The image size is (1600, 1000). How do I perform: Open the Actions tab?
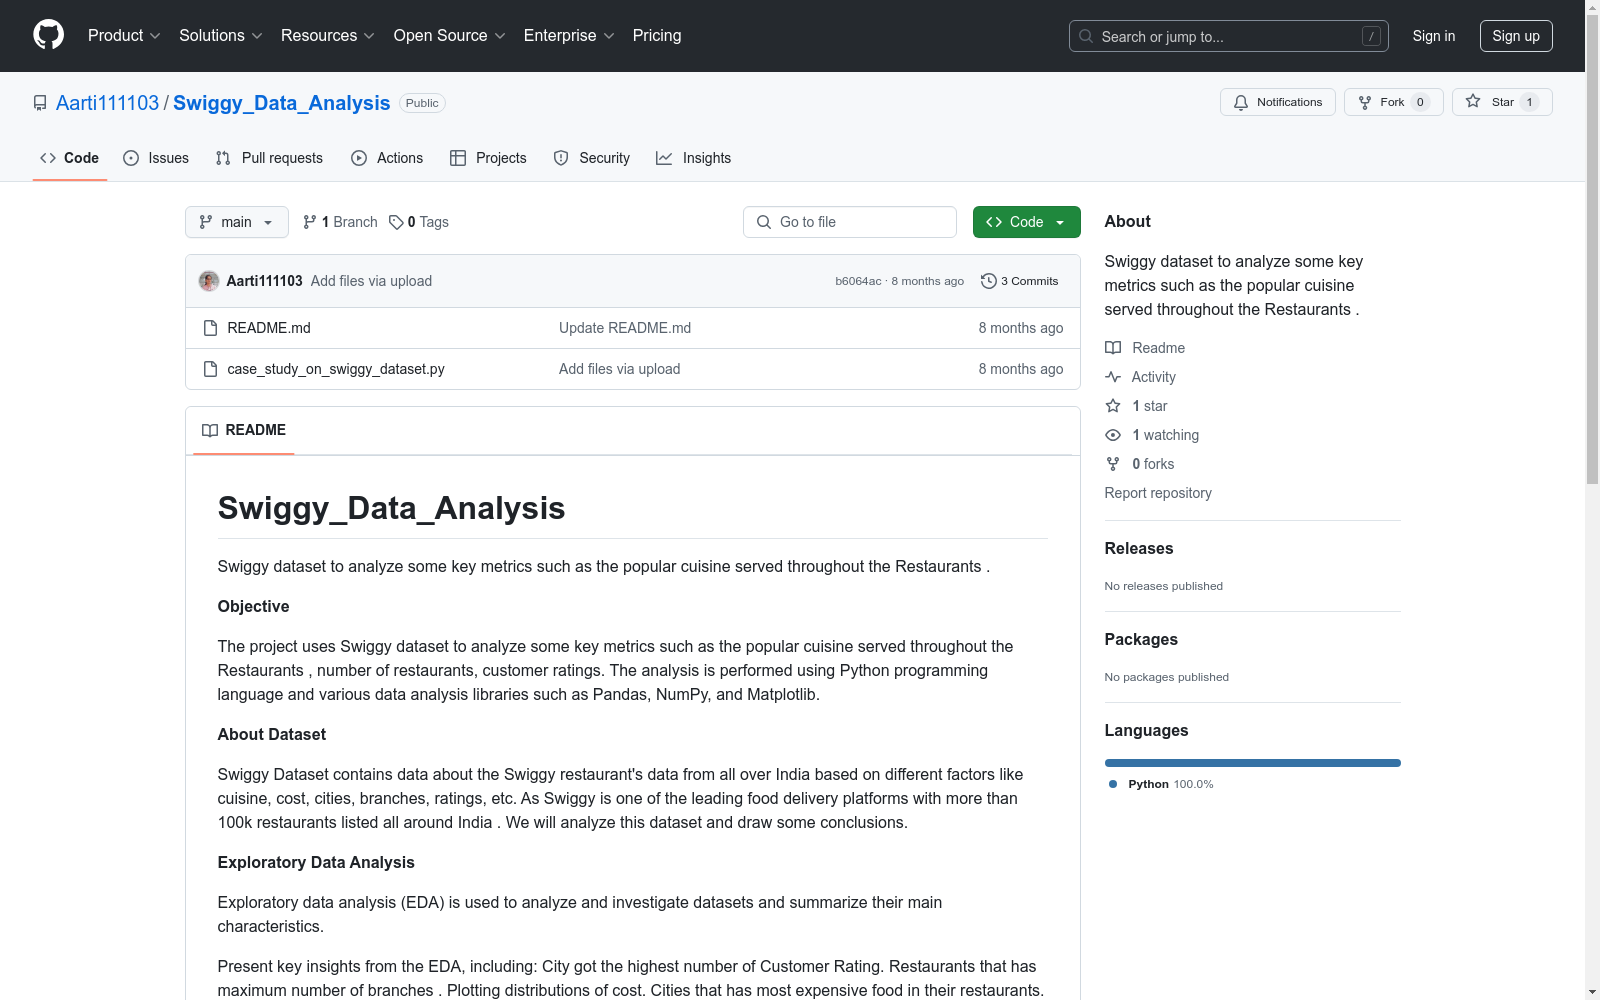point(387,158)
